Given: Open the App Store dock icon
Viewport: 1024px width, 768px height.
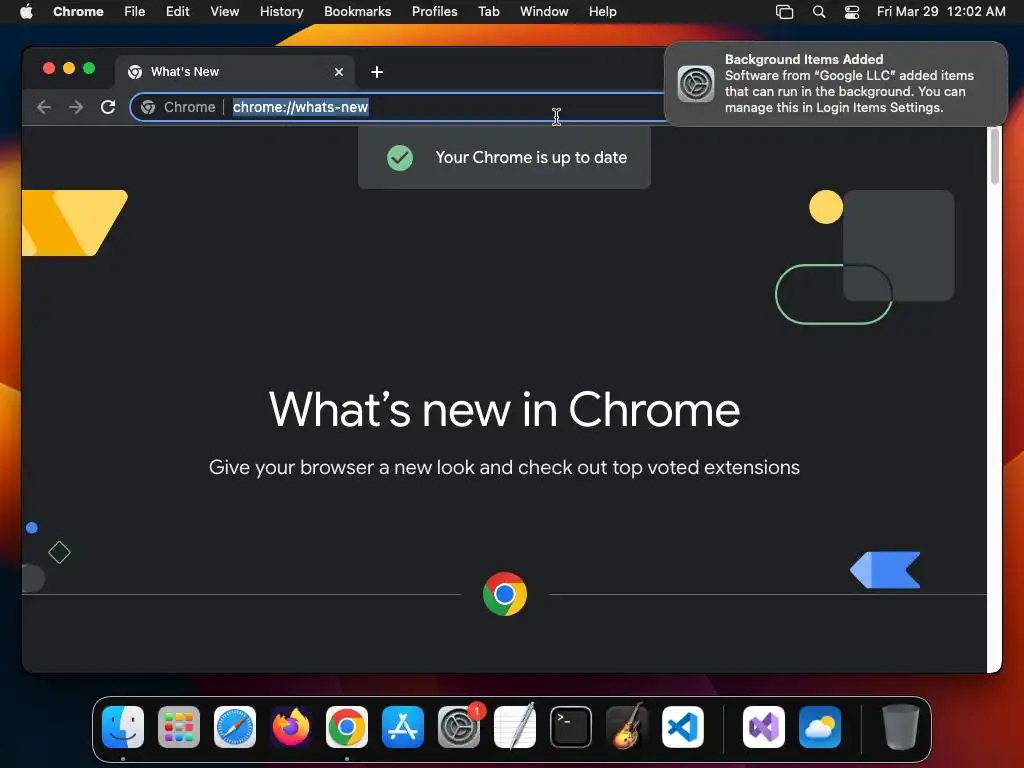Looking at the screenshot, I should (x=403, y=727).
